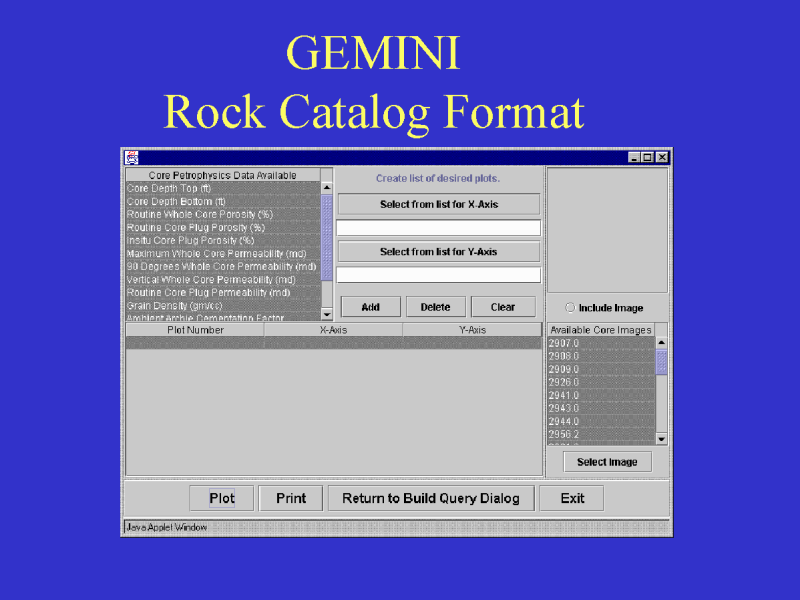The height and width of the screenshot is (600, 800).
Task: Click the core image preview area
Action: coord(607,231)
